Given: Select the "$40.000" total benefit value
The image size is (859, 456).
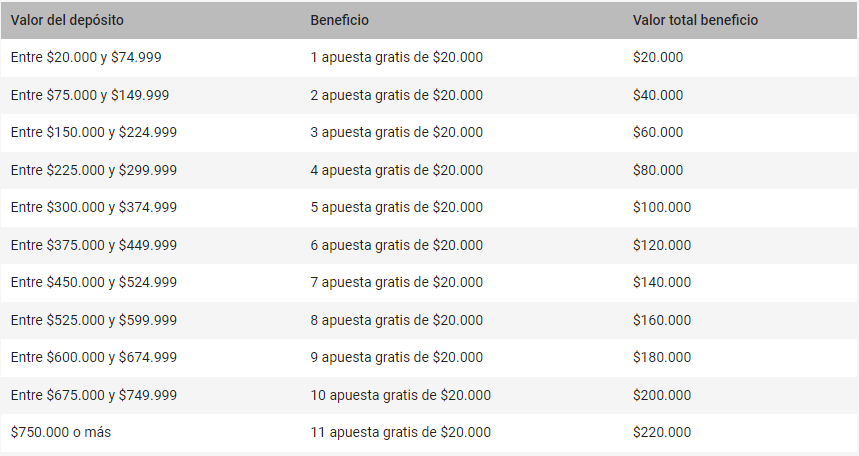Looking at the screenshot, I should [658, 95].
